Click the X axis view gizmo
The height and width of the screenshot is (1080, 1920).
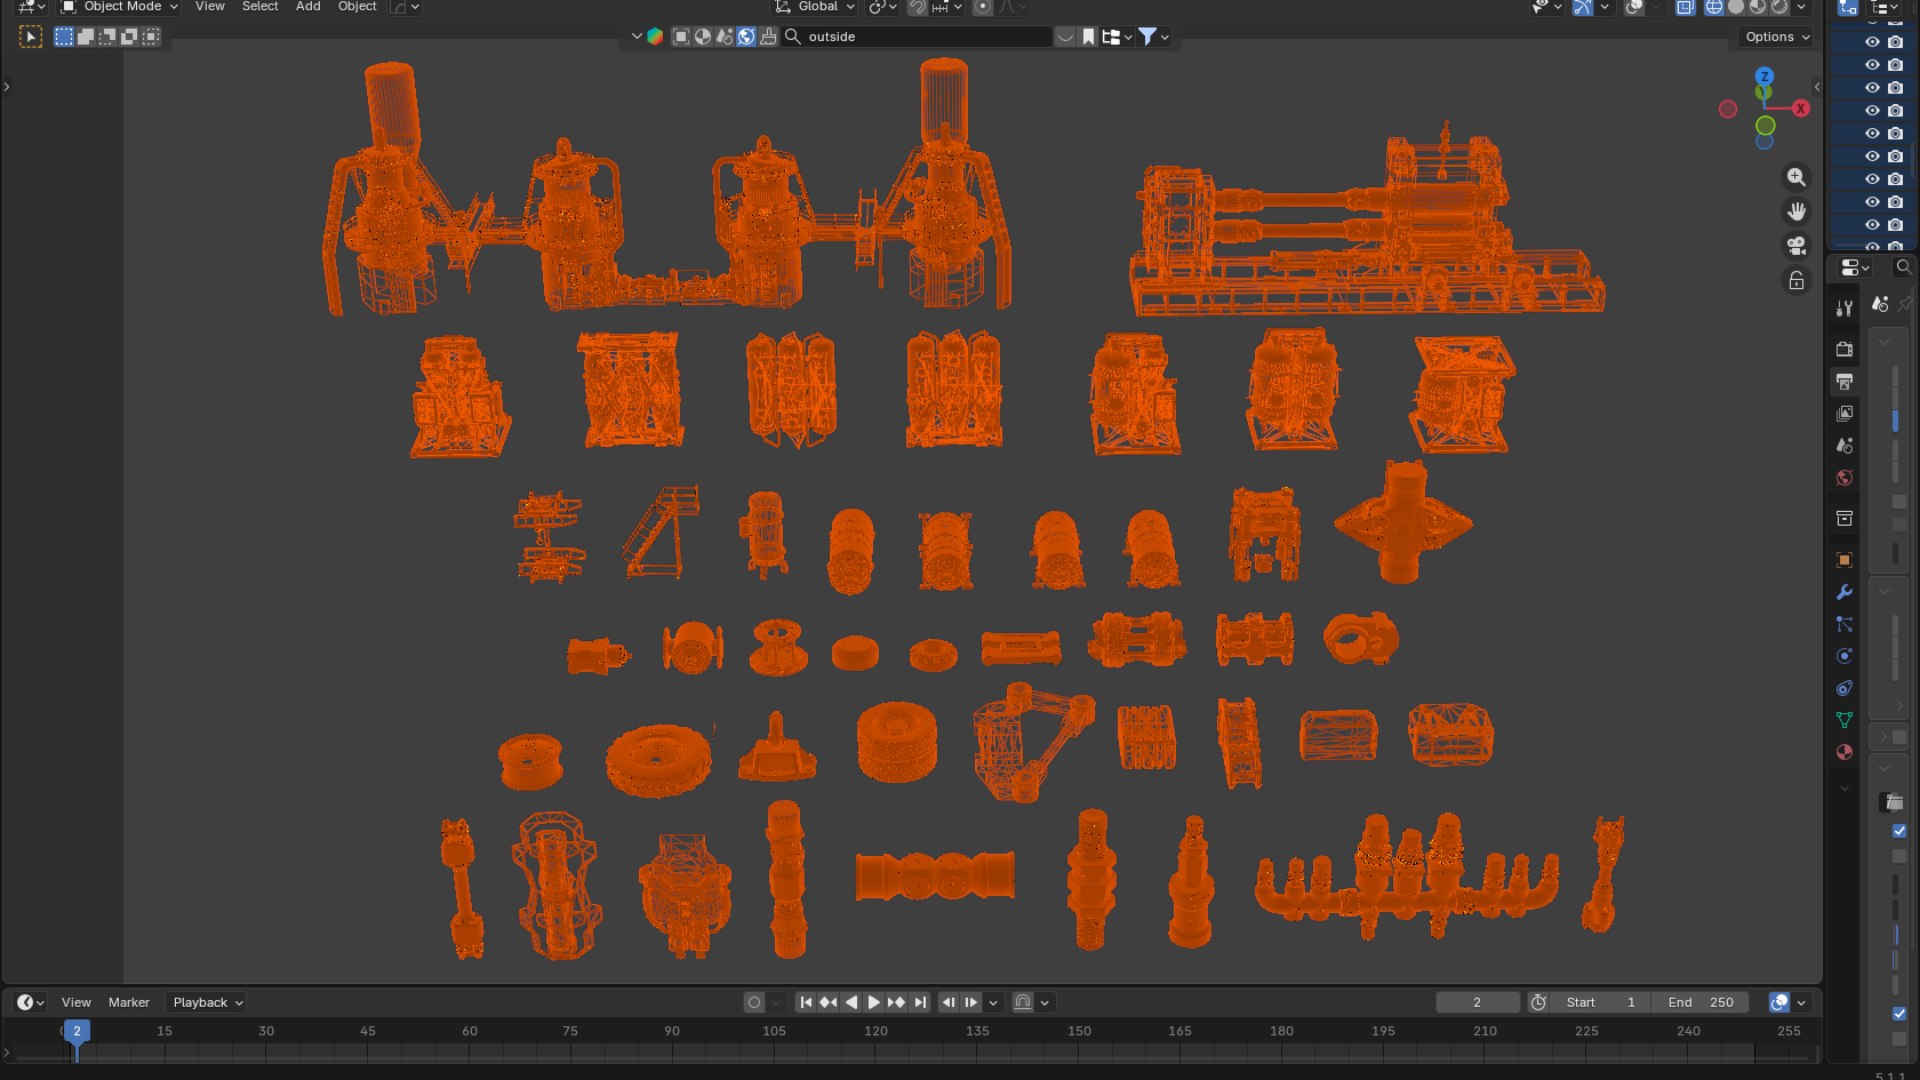[1801, 108]
